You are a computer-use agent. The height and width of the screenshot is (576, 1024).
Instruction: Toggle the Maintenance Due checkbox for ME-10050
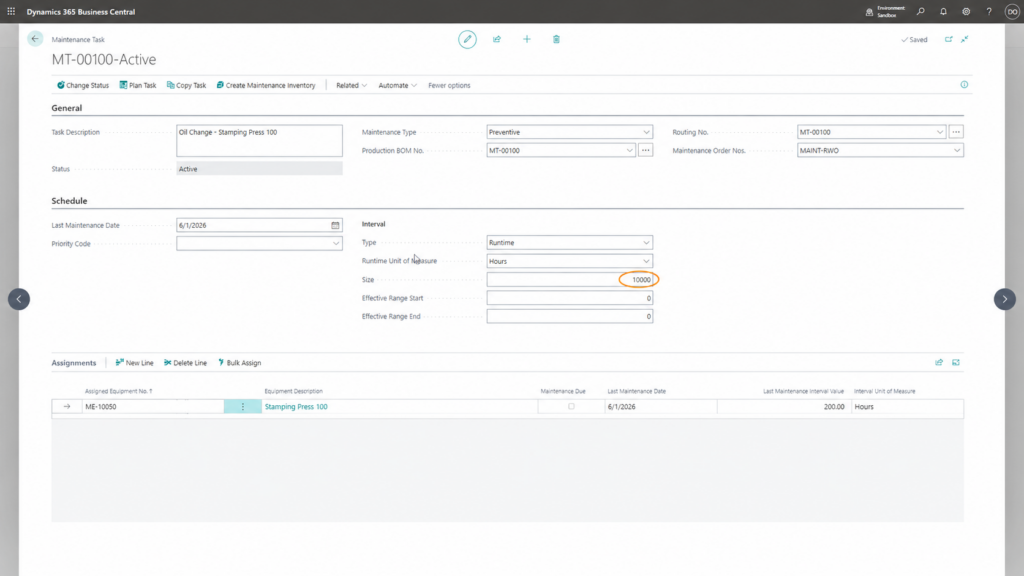click(571, 406)
